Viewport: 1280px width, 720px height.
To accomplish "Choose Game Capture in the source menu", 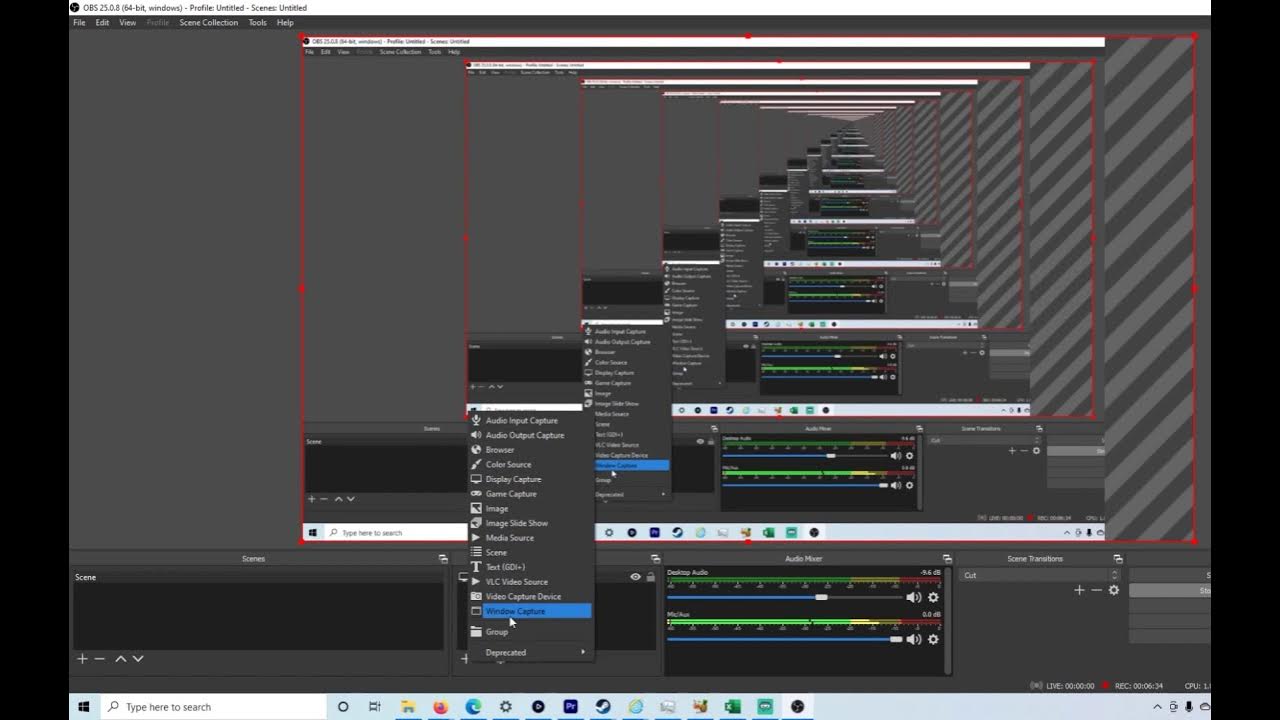I will click(x=529, y=494).
